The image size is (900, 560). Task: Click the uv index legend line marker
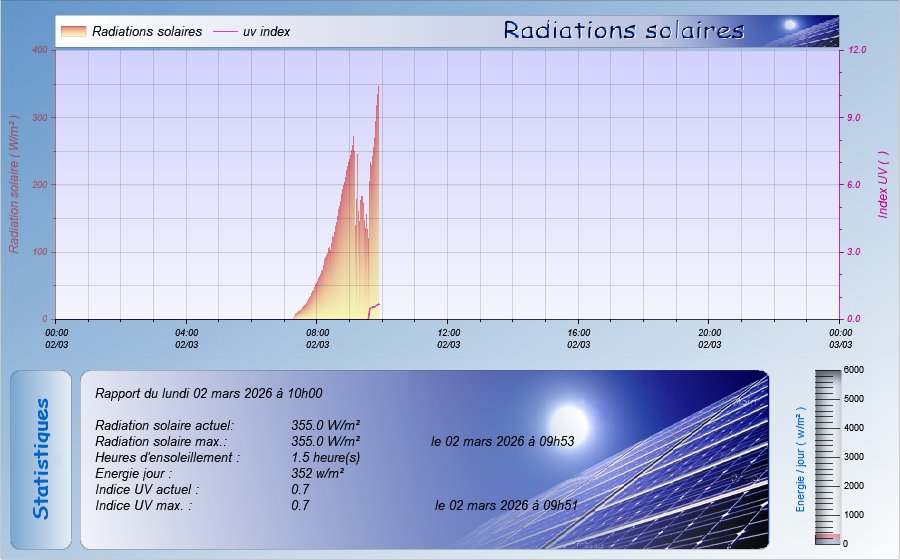pyautogui.click(x=225, y=32)
